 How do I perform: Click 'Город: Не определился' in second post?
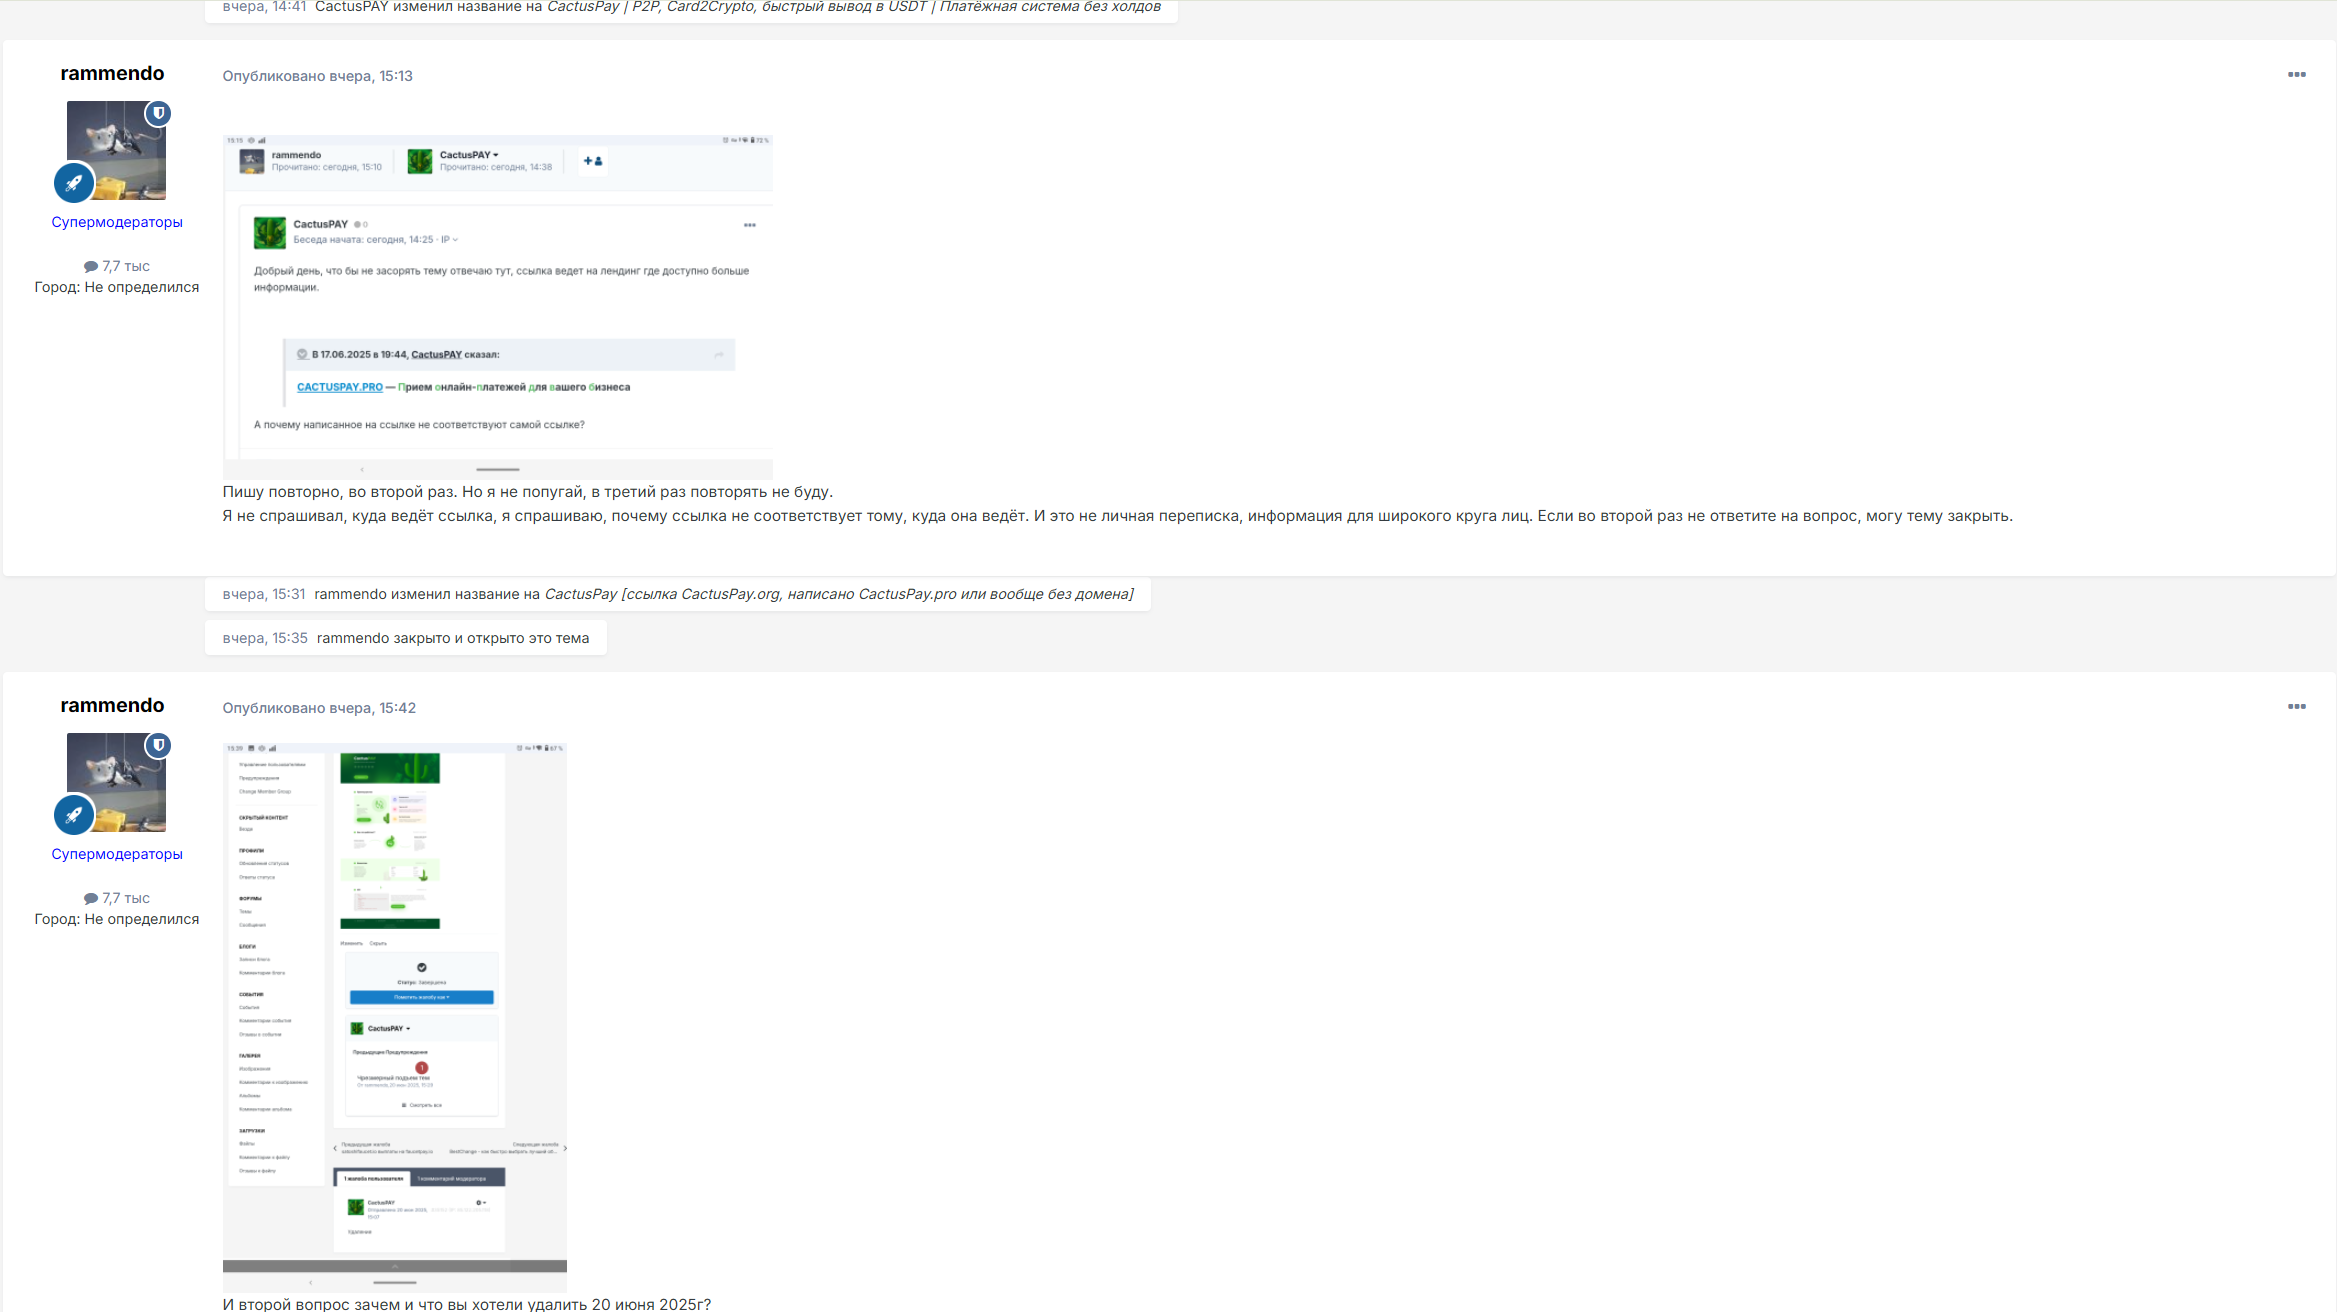pyautogui.click(x=117, y=919)
